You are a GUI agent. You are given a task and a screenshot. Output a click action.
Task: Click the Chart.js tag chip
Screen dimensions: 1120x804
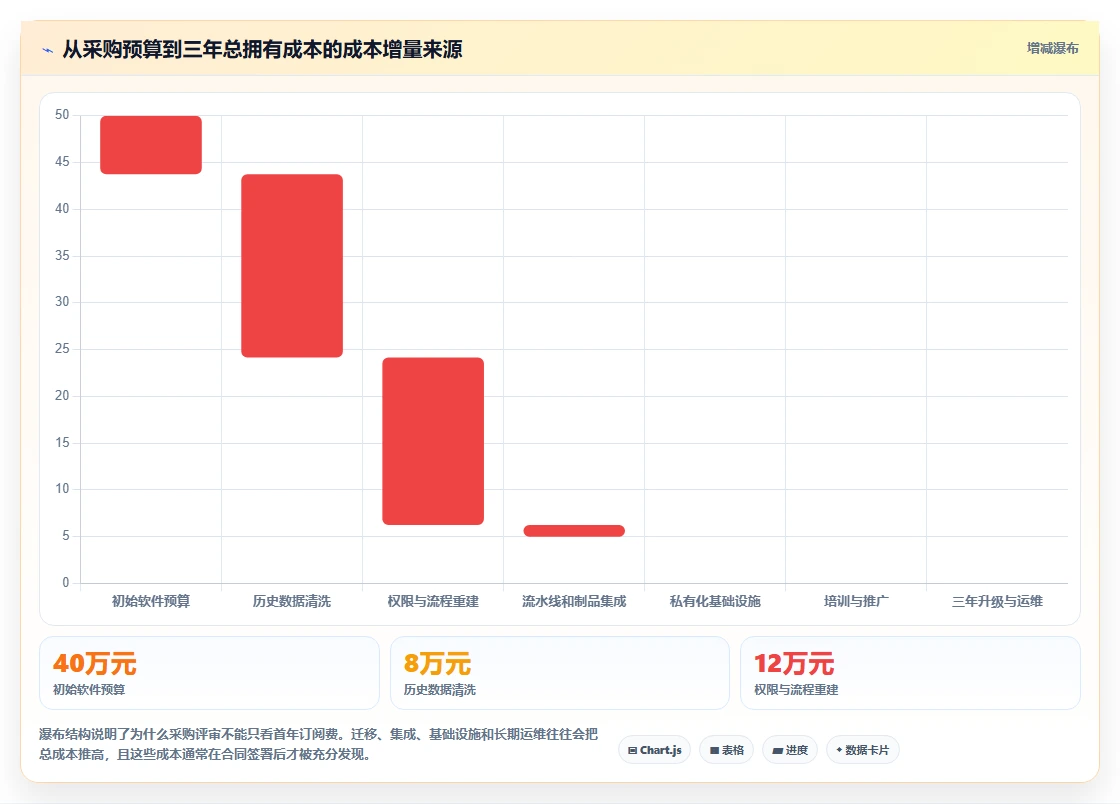[654, 750]
